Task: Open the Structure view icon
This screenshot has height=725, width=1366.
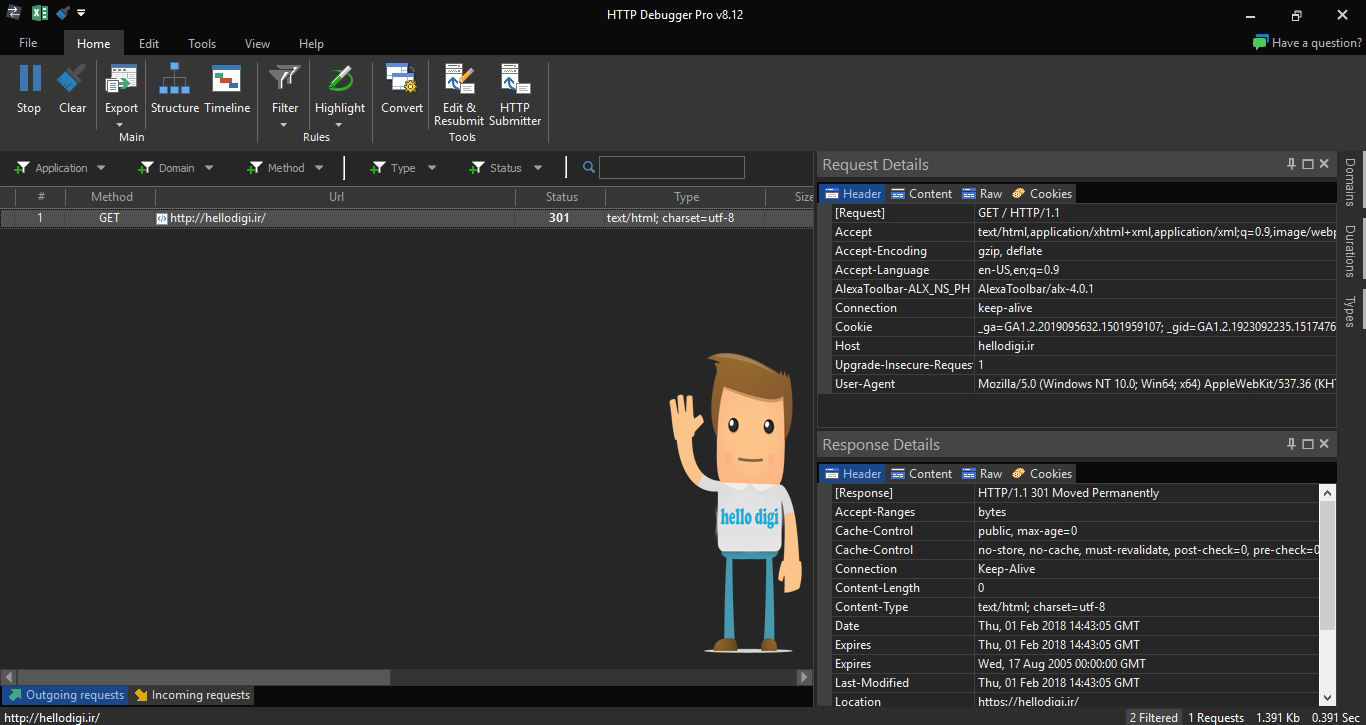Action: coord(174,80)
